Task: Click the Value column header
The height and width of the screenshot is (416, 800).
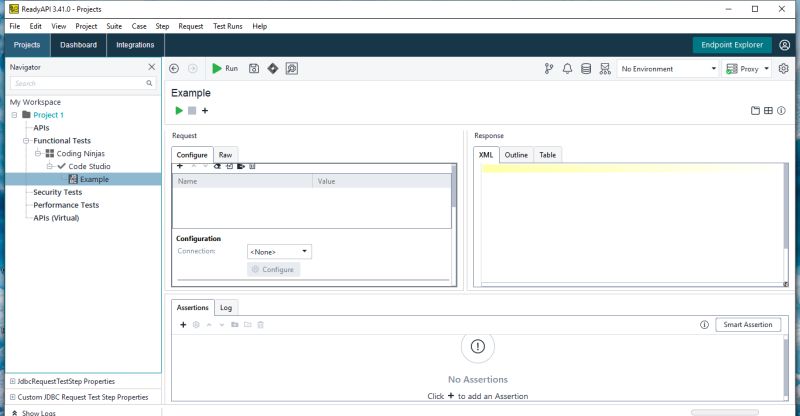Action: [x=382, y=181]
